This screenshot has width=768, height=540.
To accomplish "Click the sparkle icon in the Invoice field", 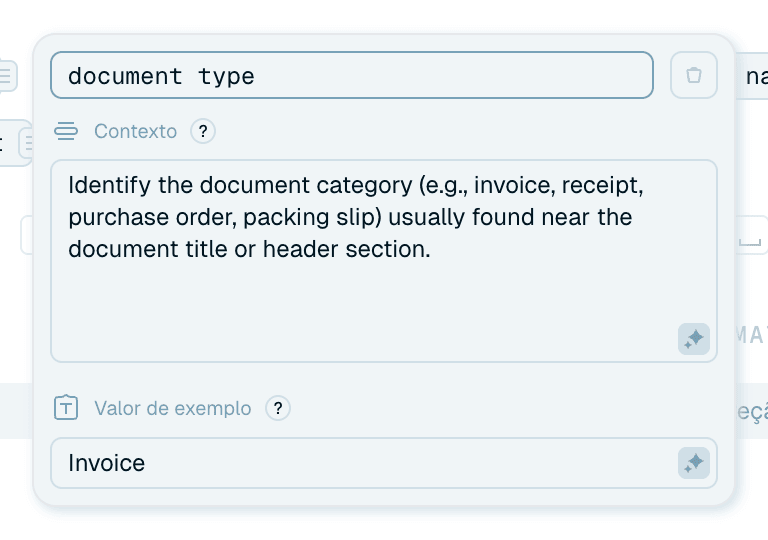I will pyautogui.click(x=694, y=463).
